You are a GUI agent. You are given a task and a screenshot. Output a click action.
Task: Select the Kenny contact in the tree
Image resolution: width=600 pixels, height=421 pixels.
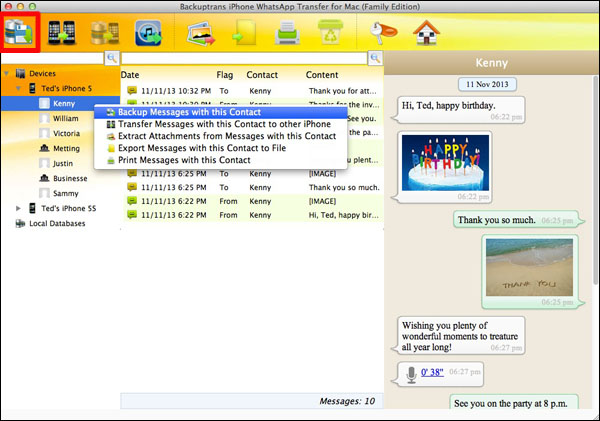(x=64, y=104)
